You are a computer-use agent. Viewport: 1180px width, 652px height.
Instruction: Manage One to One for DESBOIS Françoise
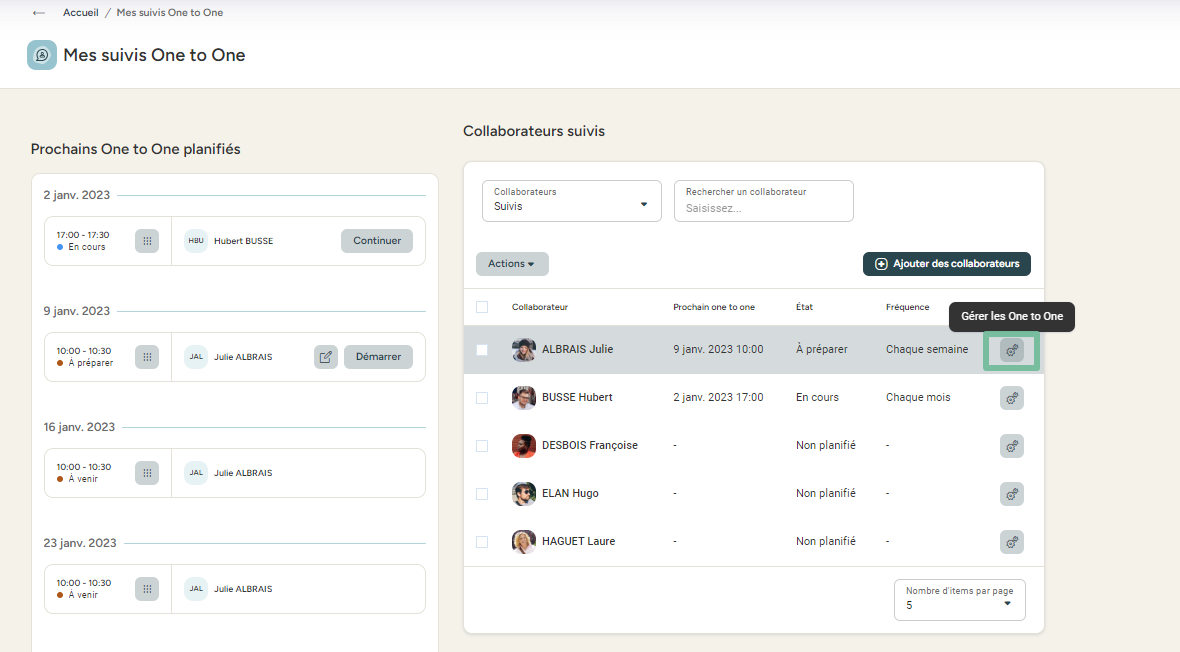pos(1011,446)
